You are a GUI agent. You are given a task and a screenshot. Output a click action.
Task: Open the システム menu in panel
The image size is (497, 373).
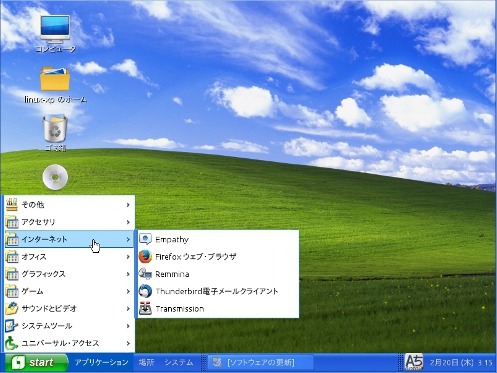179,362
